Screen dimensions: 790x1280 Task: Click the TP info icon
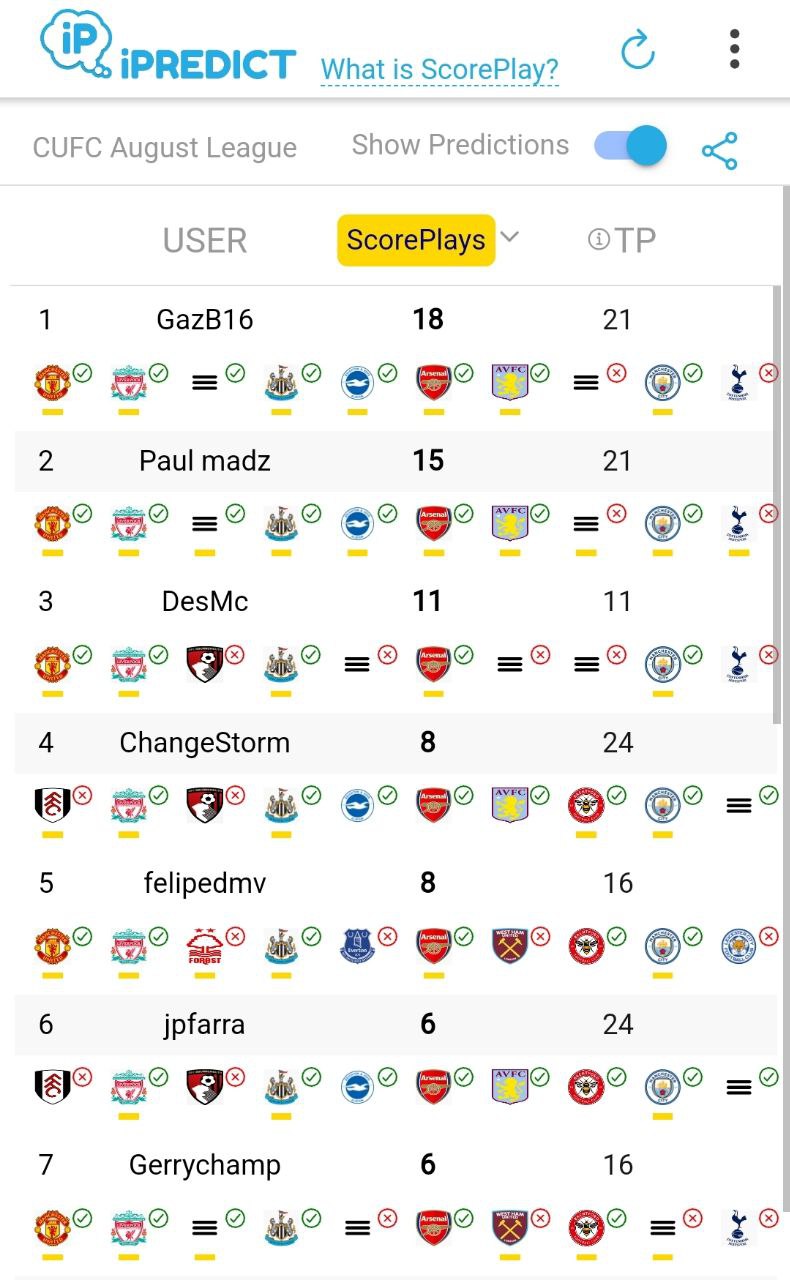pyautogui.click(x=599, y=239)
